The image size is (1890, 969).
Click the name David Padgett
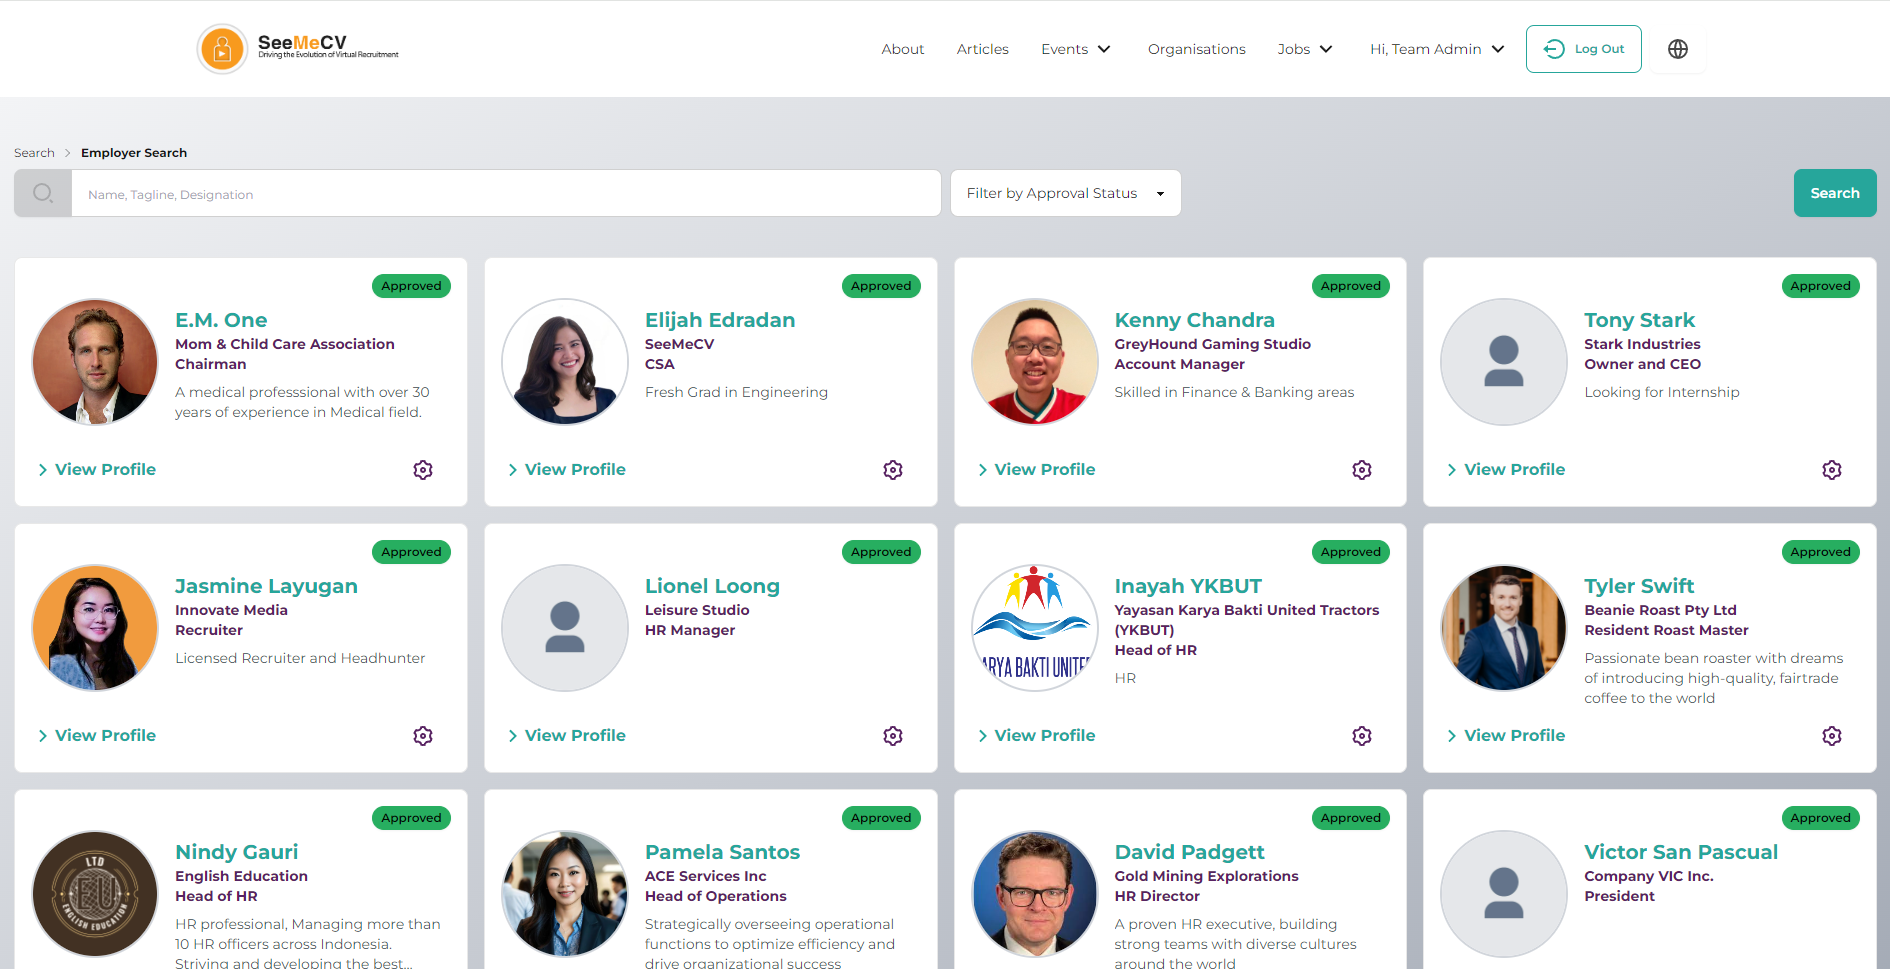(1190, 852)
